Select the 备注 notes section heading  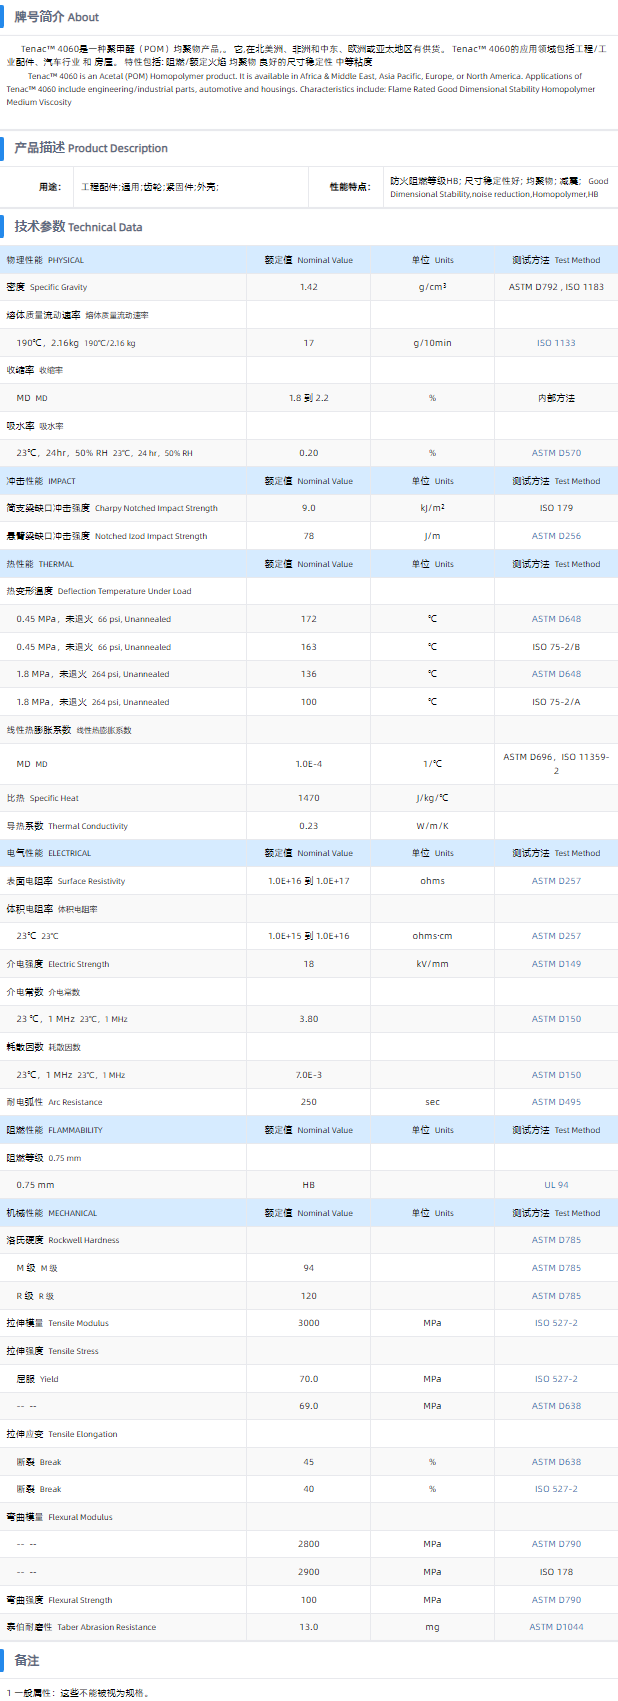click(27, 1660)
